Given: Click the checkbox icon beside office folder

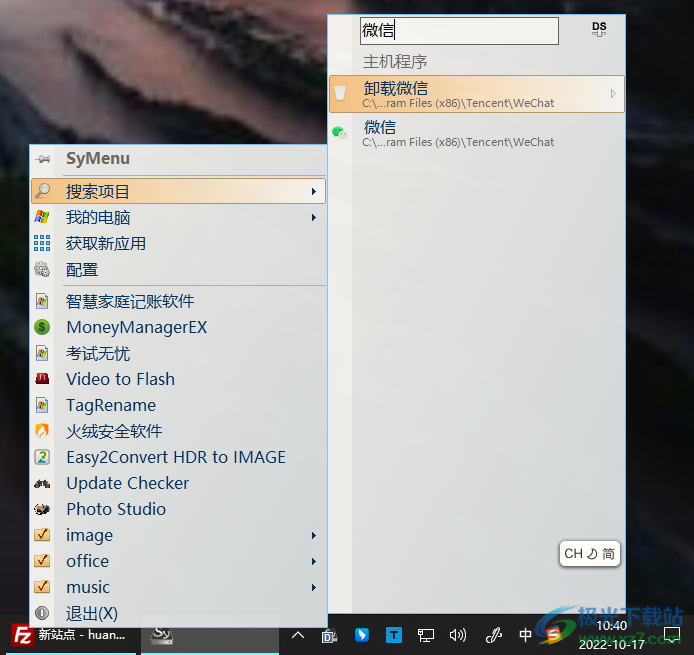Looking at the screenshot, I should (42, 561).
